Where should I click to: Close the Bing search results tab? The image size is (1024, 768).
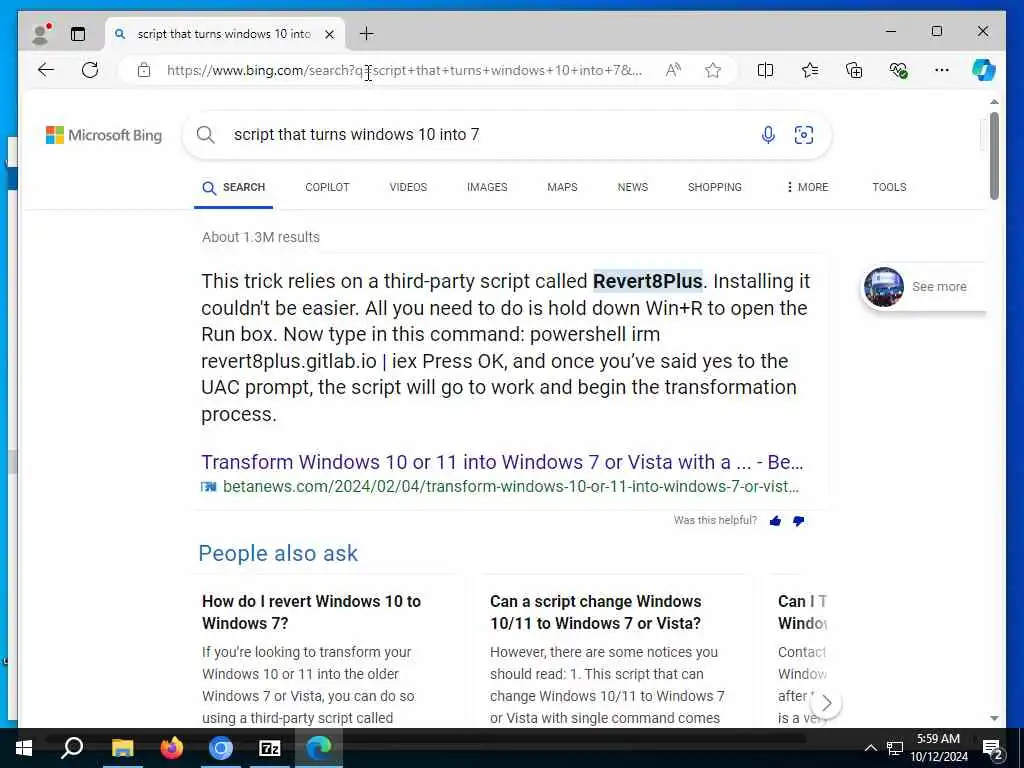(x=330, y=34)
